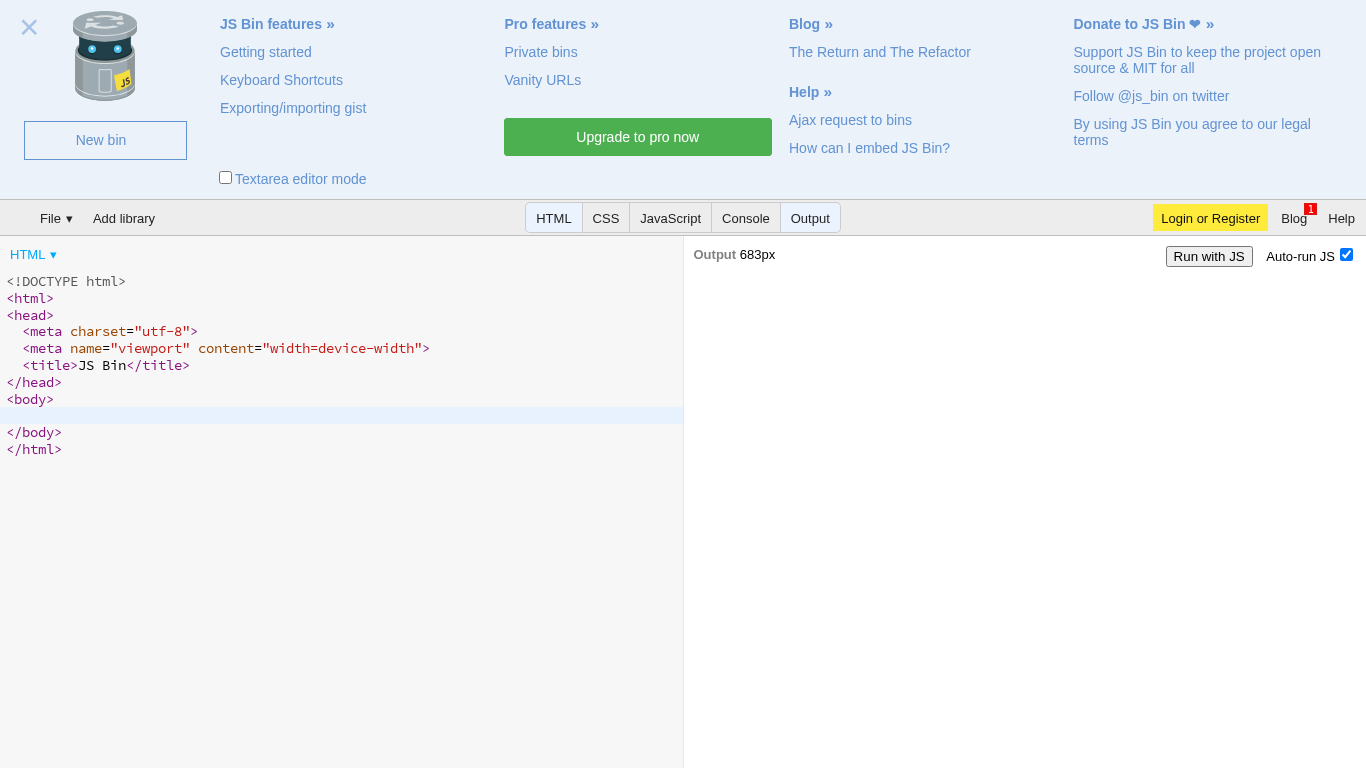Click the Run with JS button

pos(1209,256)
